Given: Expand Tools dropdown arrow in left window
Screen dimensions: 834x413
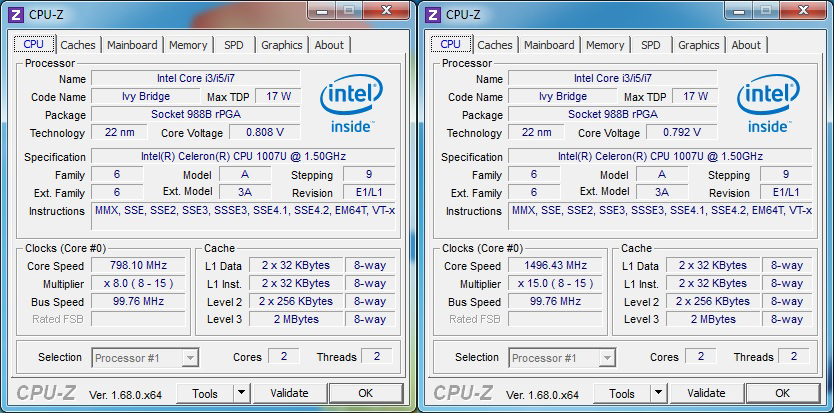Looking at the screenshot, I should point(241,394).
